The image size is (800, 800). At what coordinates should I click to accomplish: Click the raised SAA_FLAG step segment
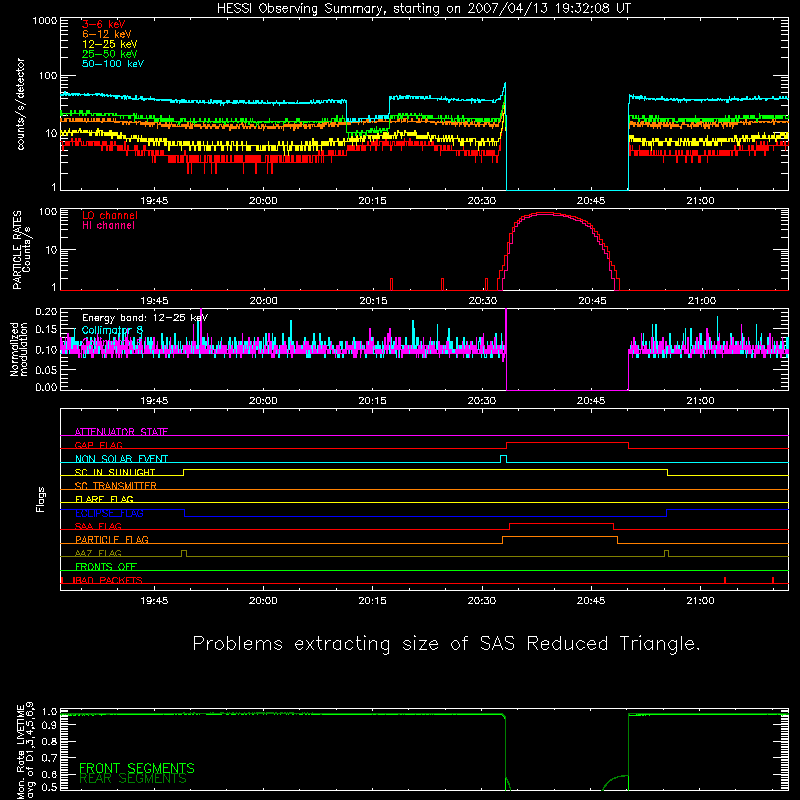point(561,523)
